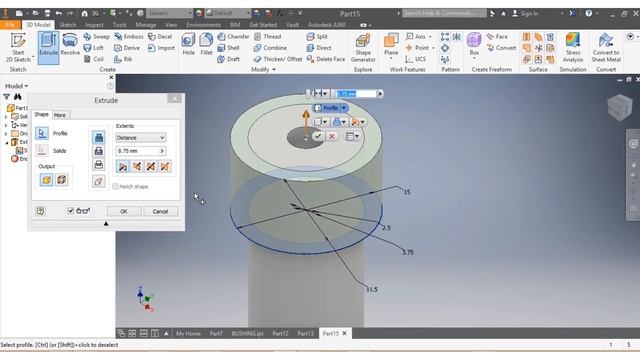Image resolution: width=640 pixels, height=360 pixels.
Task: Select Intersect operation in Extrude dialog
Action: pyautogui.click(x=99, y=164)
